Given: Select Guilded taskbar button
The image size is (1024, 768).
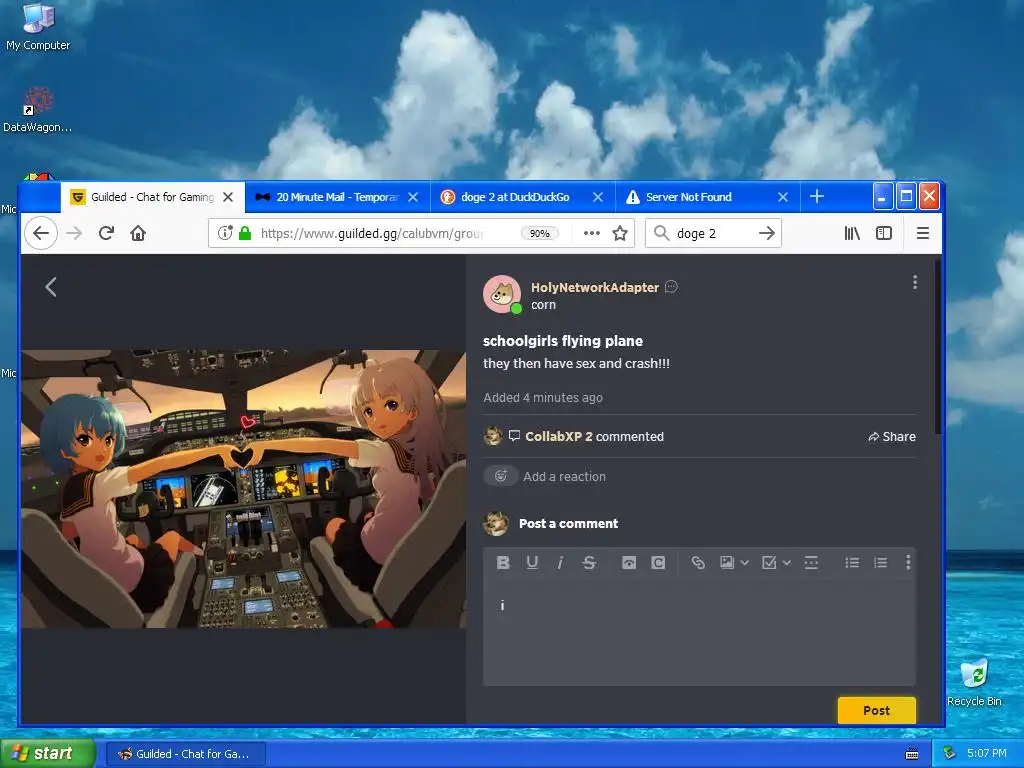Looking at the screenshot, I should (x=185, y=754).
